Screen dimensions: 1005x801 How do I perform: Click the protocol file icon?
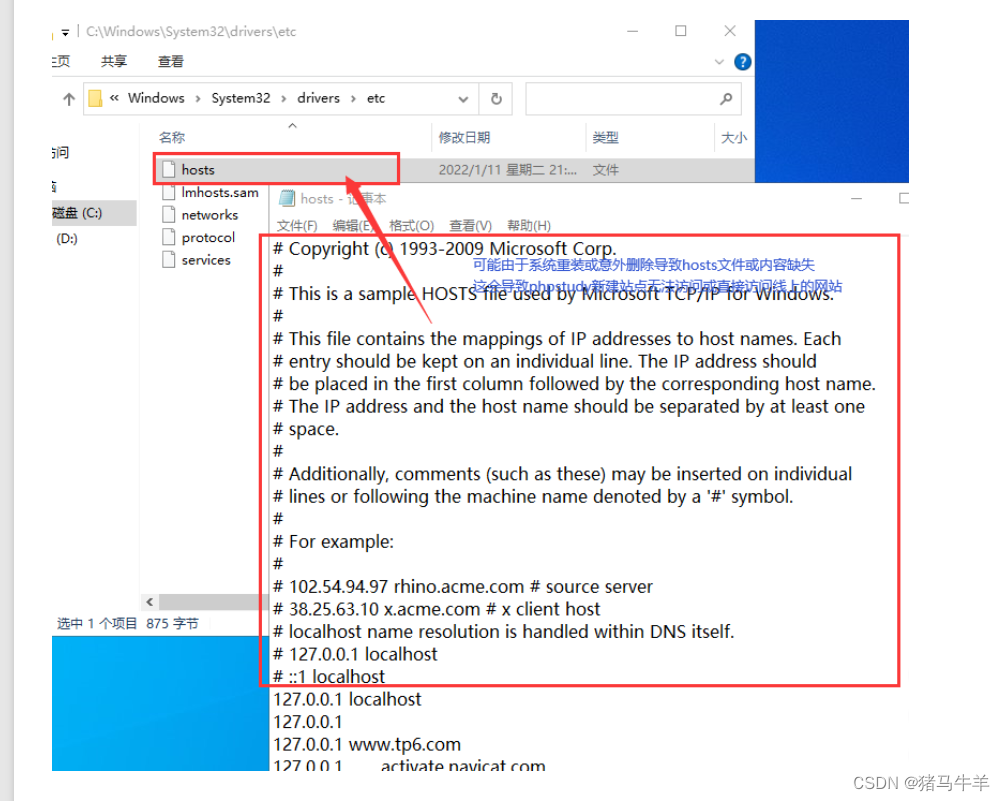point(169,237)
